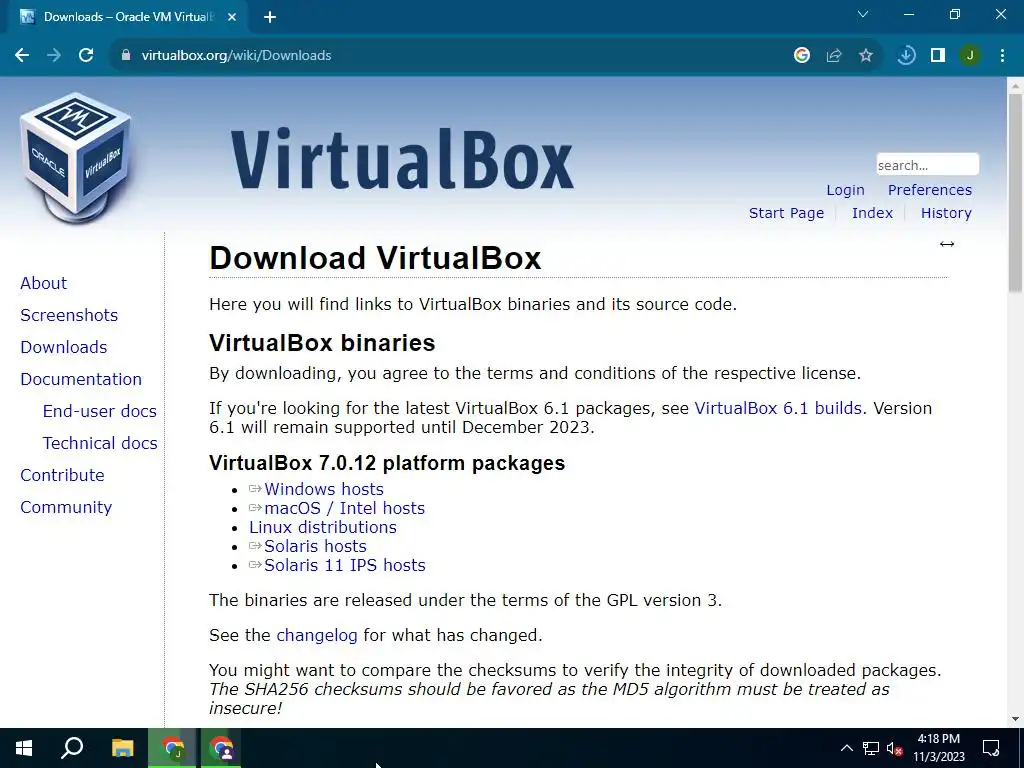Open a new browser tab
Image resolution: width=1024 pixels, height=768 pixels.
click(270, 17)
